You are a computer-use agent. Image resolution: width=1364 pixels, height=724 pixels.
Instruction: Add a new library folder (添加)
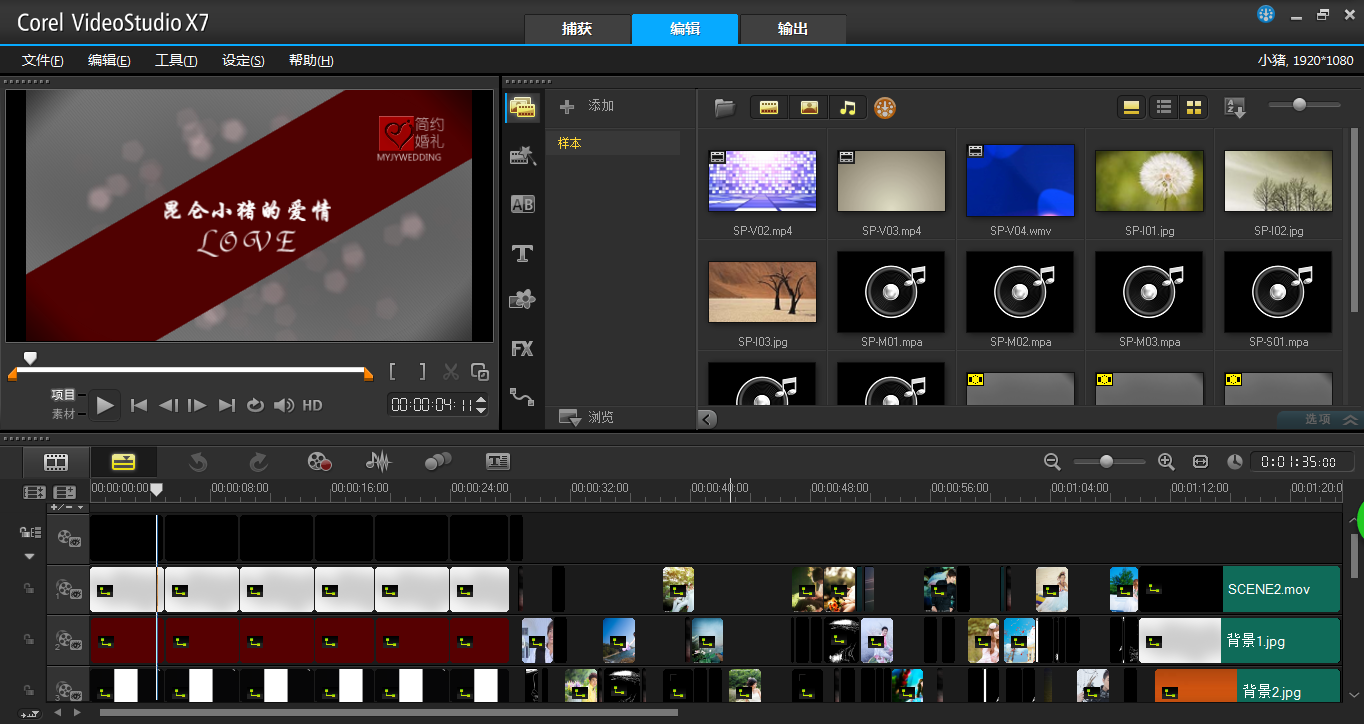(x=587, y=106)
